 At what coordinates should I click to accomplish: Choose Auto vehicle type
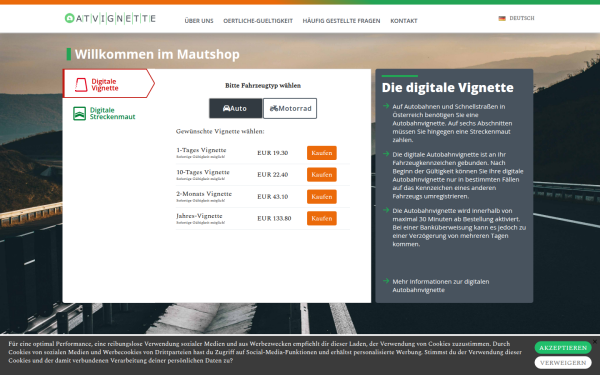click(235, 108)
